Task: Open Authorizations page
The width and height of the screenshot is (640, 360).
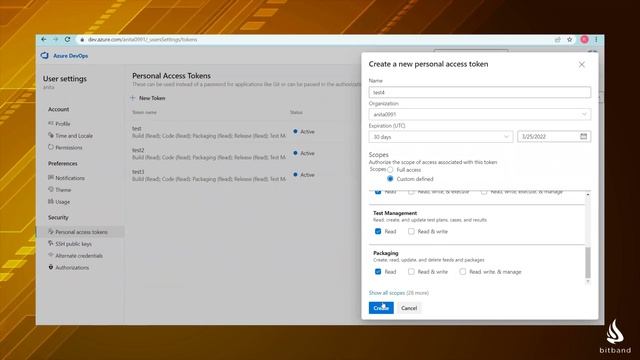Action: [x=72, y=267]
